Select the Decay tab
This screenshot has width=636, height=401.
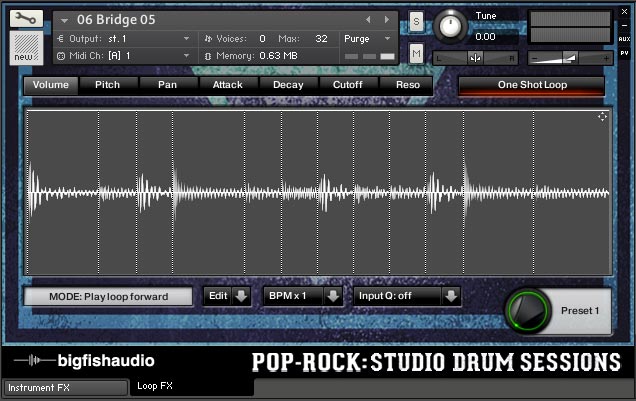coord(288,85)
